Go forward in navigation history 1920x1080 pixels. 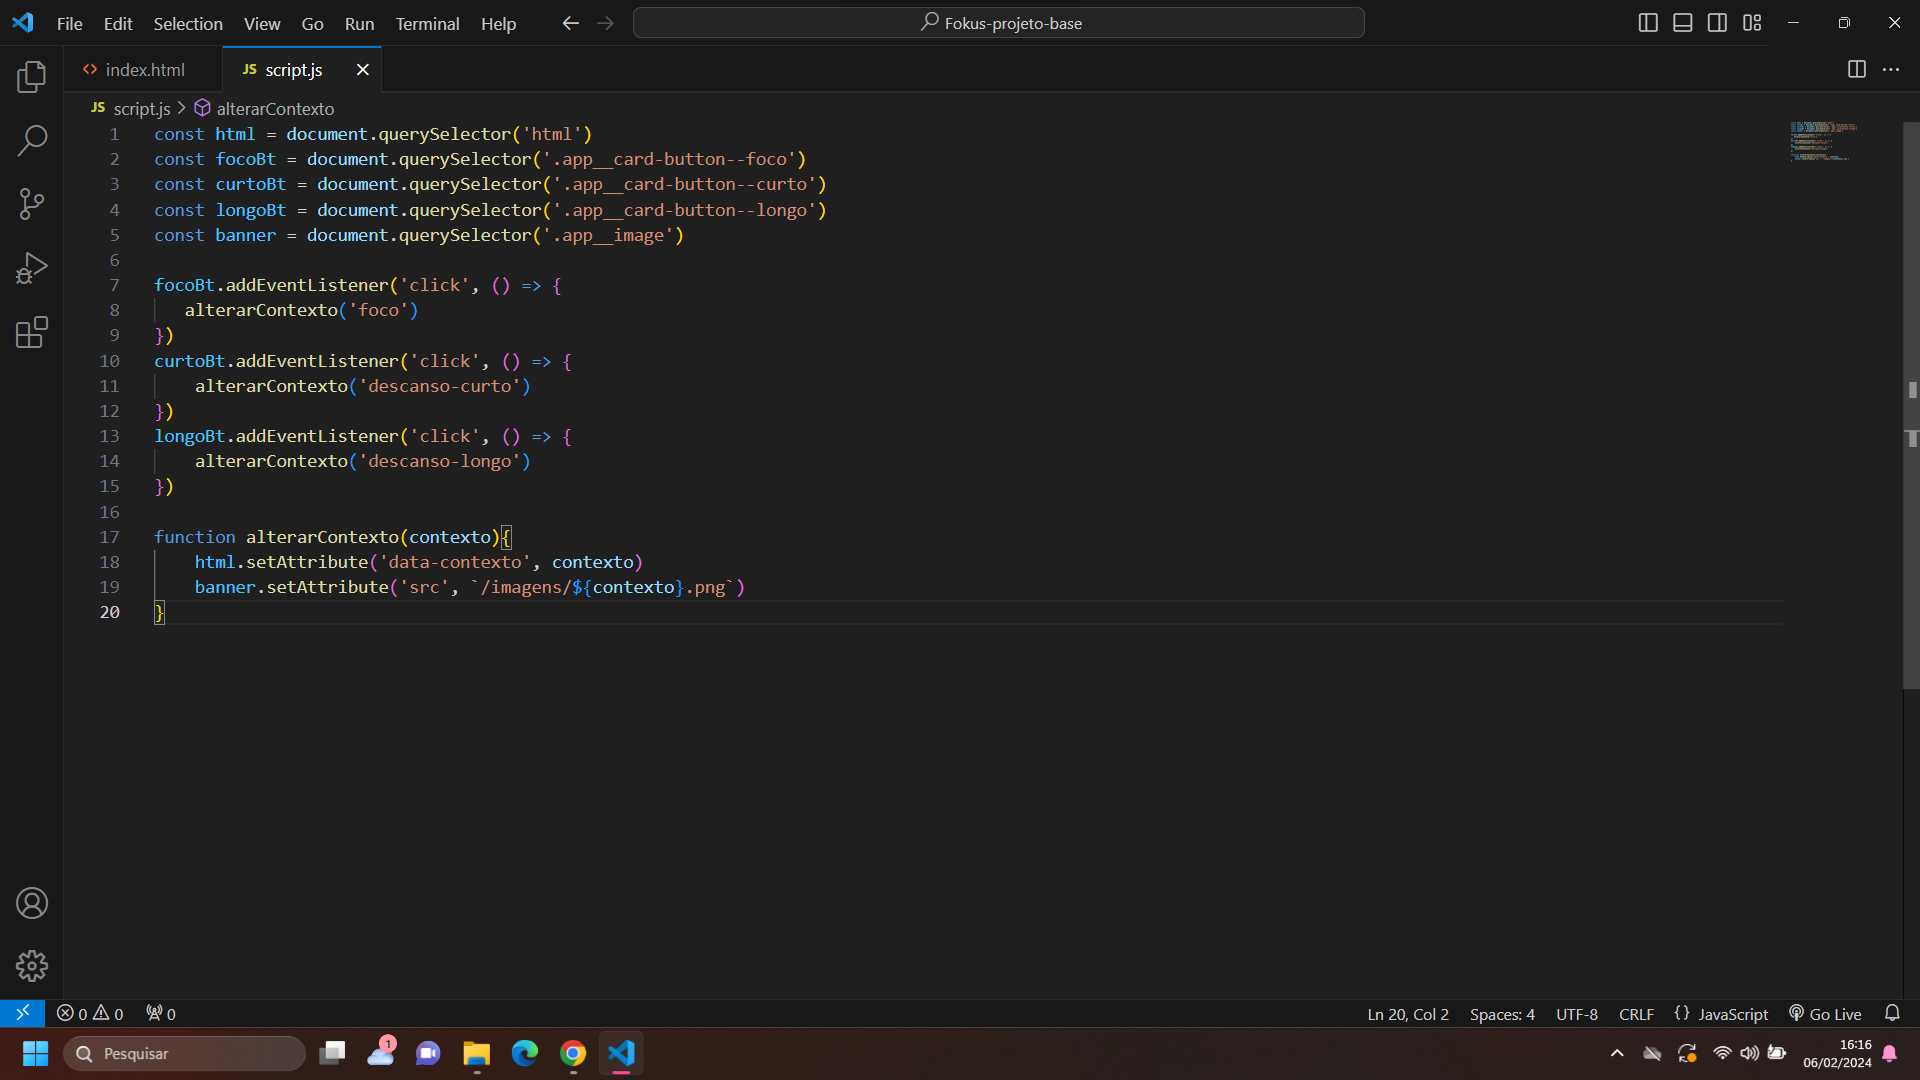[x=606, y=23]
